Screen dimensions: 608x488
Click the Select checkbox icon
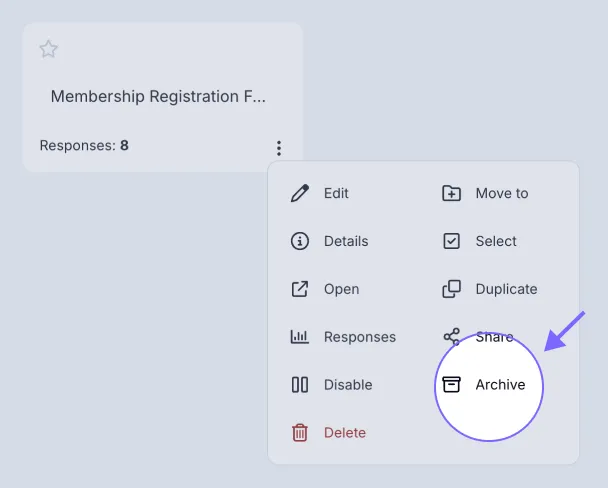click(x=452, y=241)
